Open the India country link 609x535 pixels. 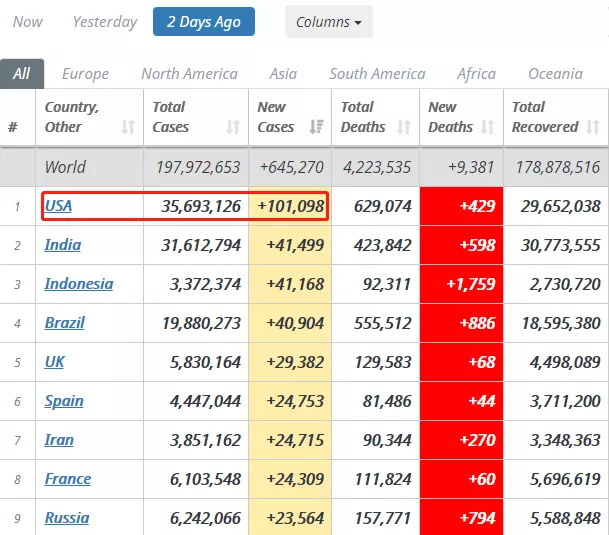(x=63, y=245)
